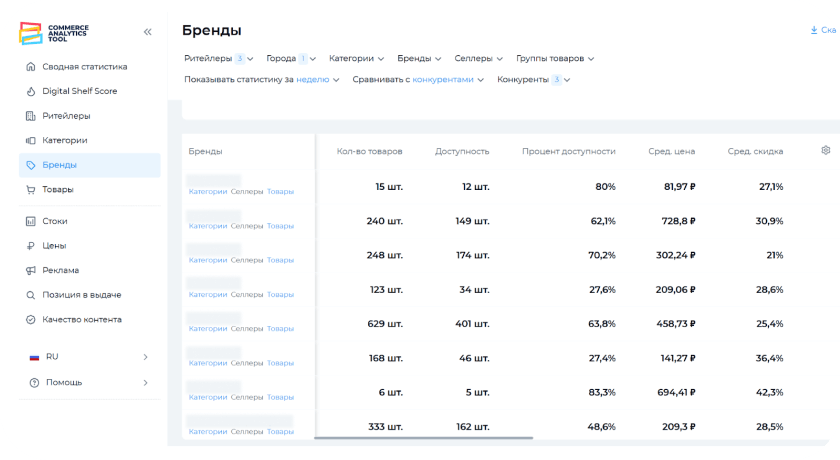The width and height of the screenshot is (840, 460).
Task: Click the ruble icon beside Цены
Action: click(31, 246)
